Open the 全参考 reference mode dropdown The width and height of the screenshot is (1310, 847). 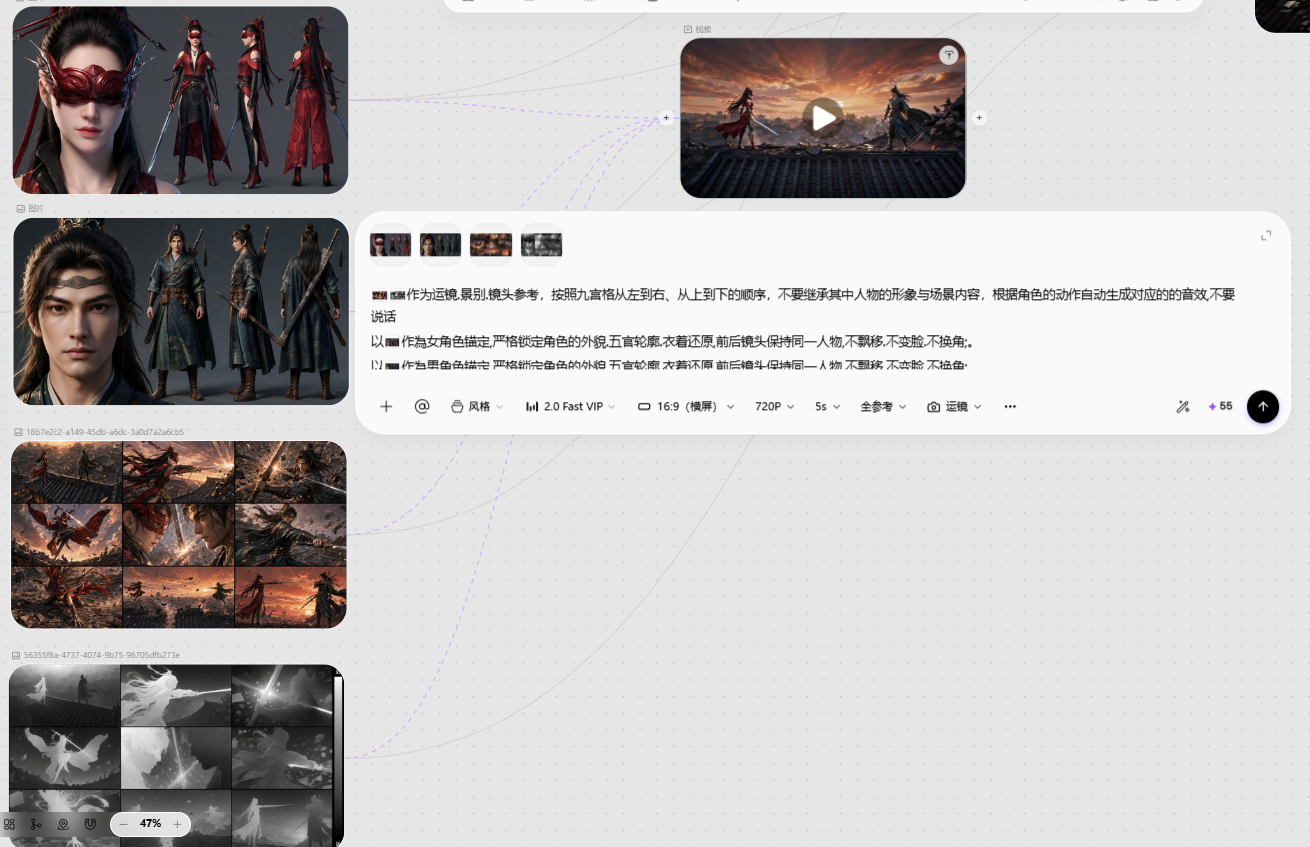tap(883, 407)
